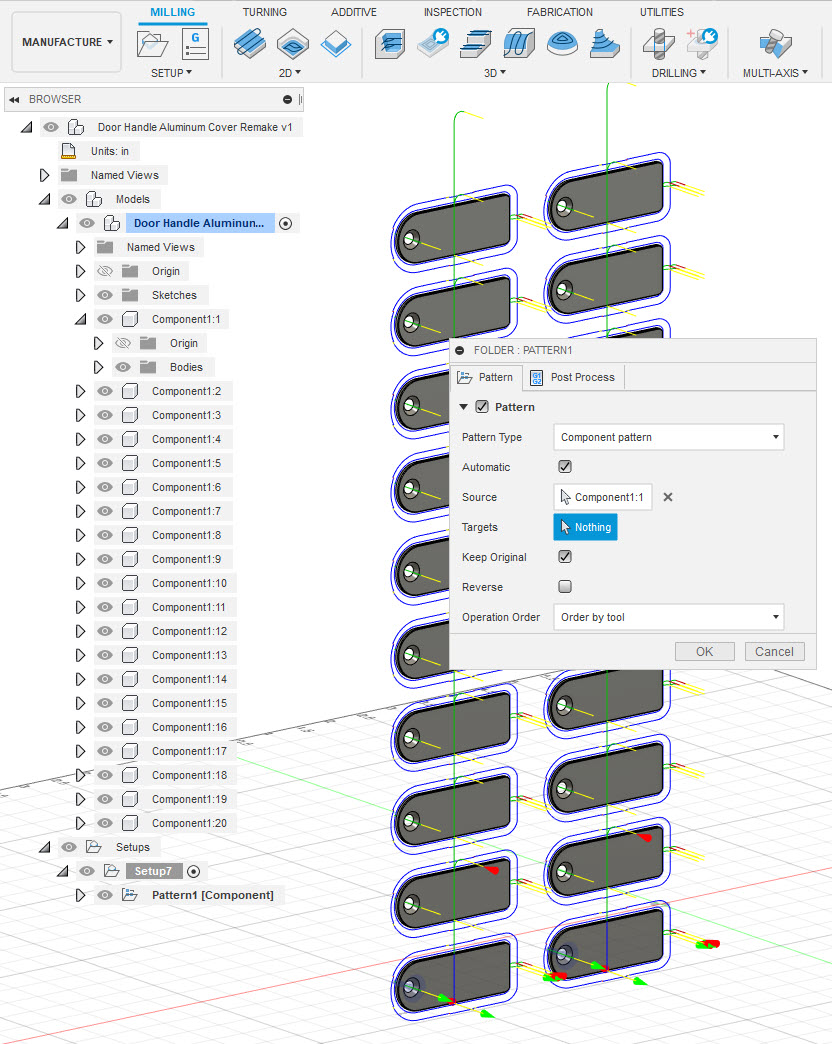This screenshot has height=1044, width=832.
Task: Open the Multi-Axis toolpath icon
Action: [x=775, y=45]
